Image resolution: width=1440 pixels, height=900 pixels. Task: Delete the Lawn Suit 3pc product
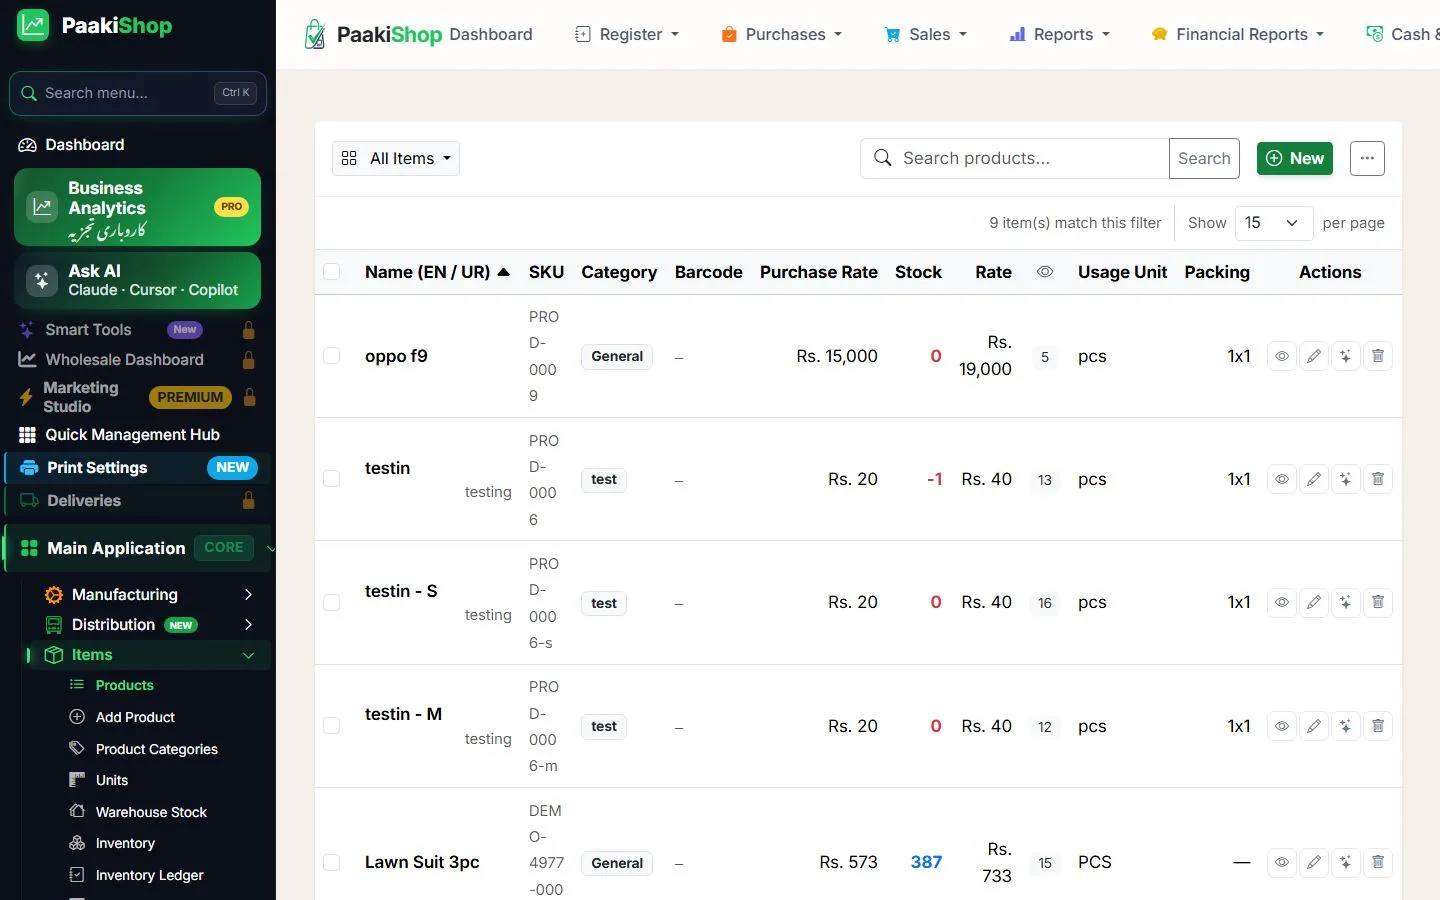pos(1377,862)
